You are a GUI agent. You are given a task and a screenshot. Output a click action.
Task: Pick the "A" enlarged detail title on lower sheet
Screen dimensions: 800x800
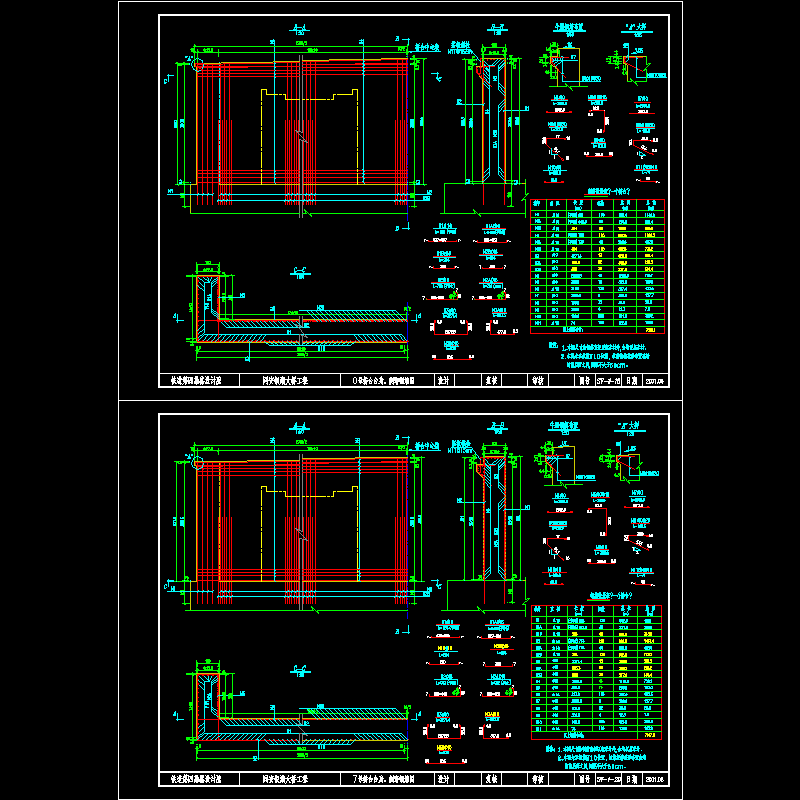tap(630, 428)
